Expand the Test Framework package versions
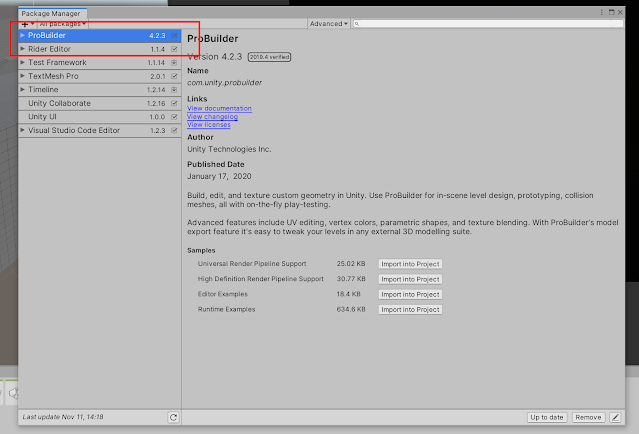639x434 pixels. pyautogui.click(x=23, y=62)
